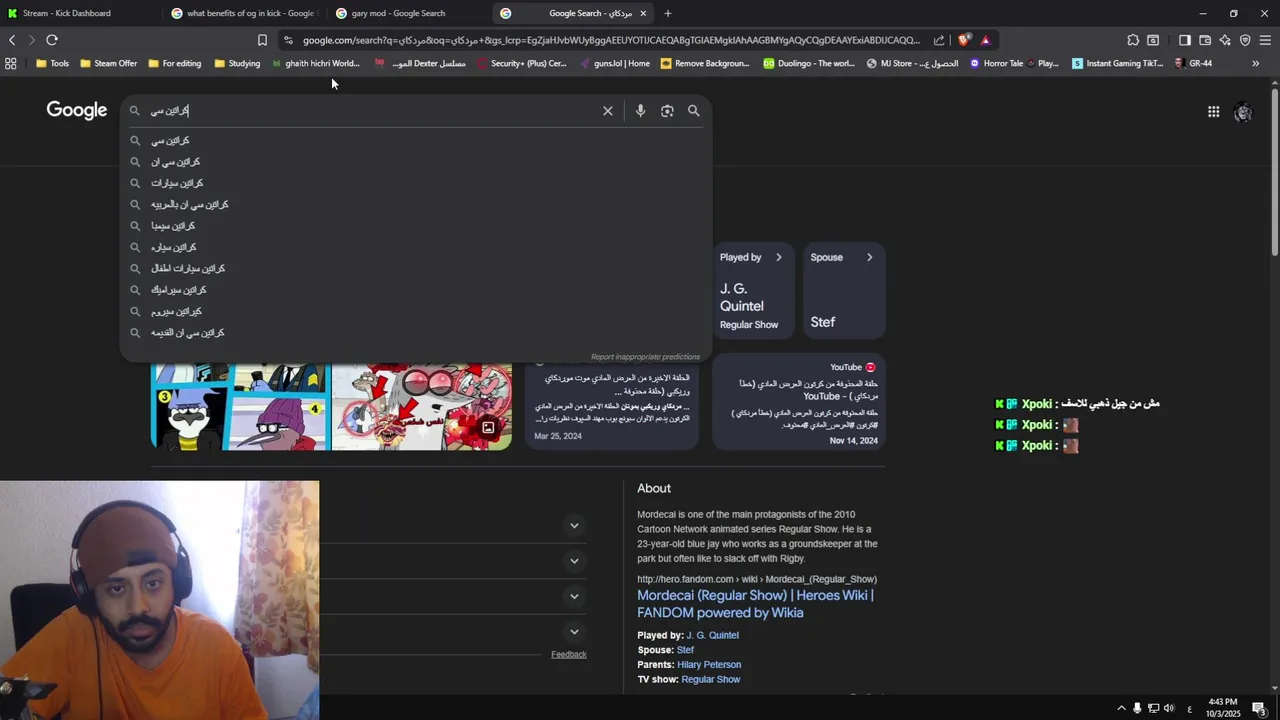Open the Google apps grid

click(x=1213, y=112)
